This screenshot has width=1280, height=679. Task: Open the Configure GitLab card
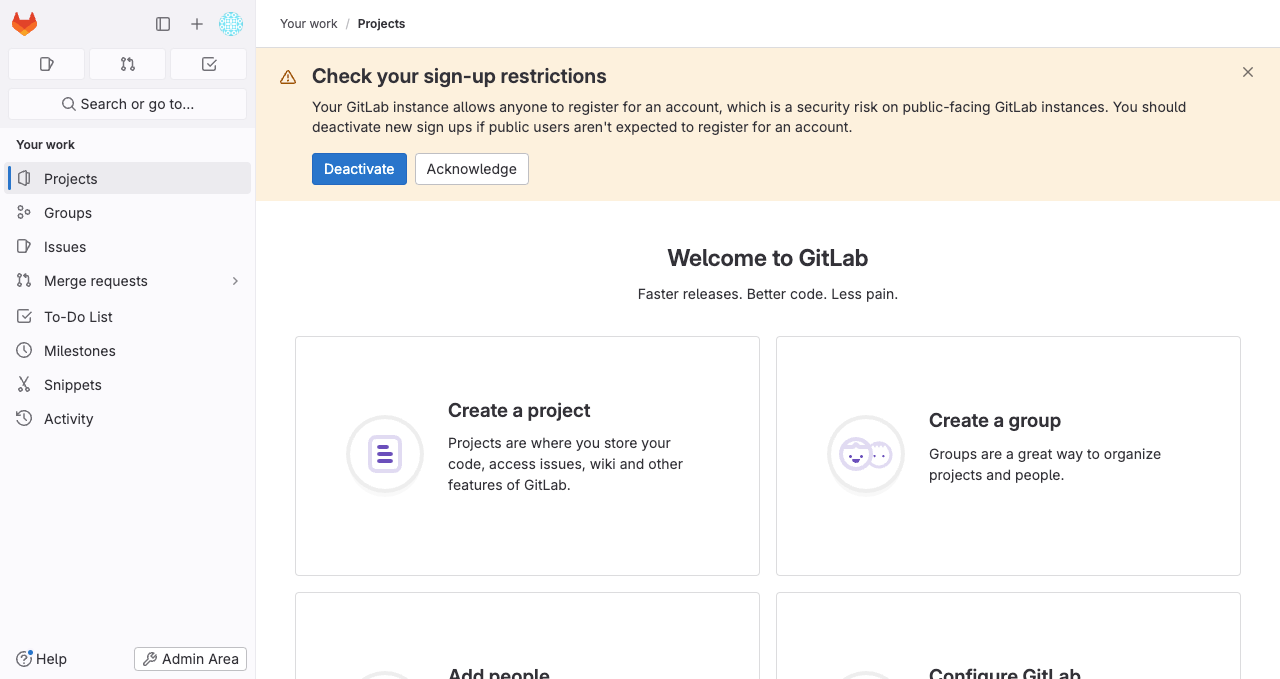tap(1008, 636)
